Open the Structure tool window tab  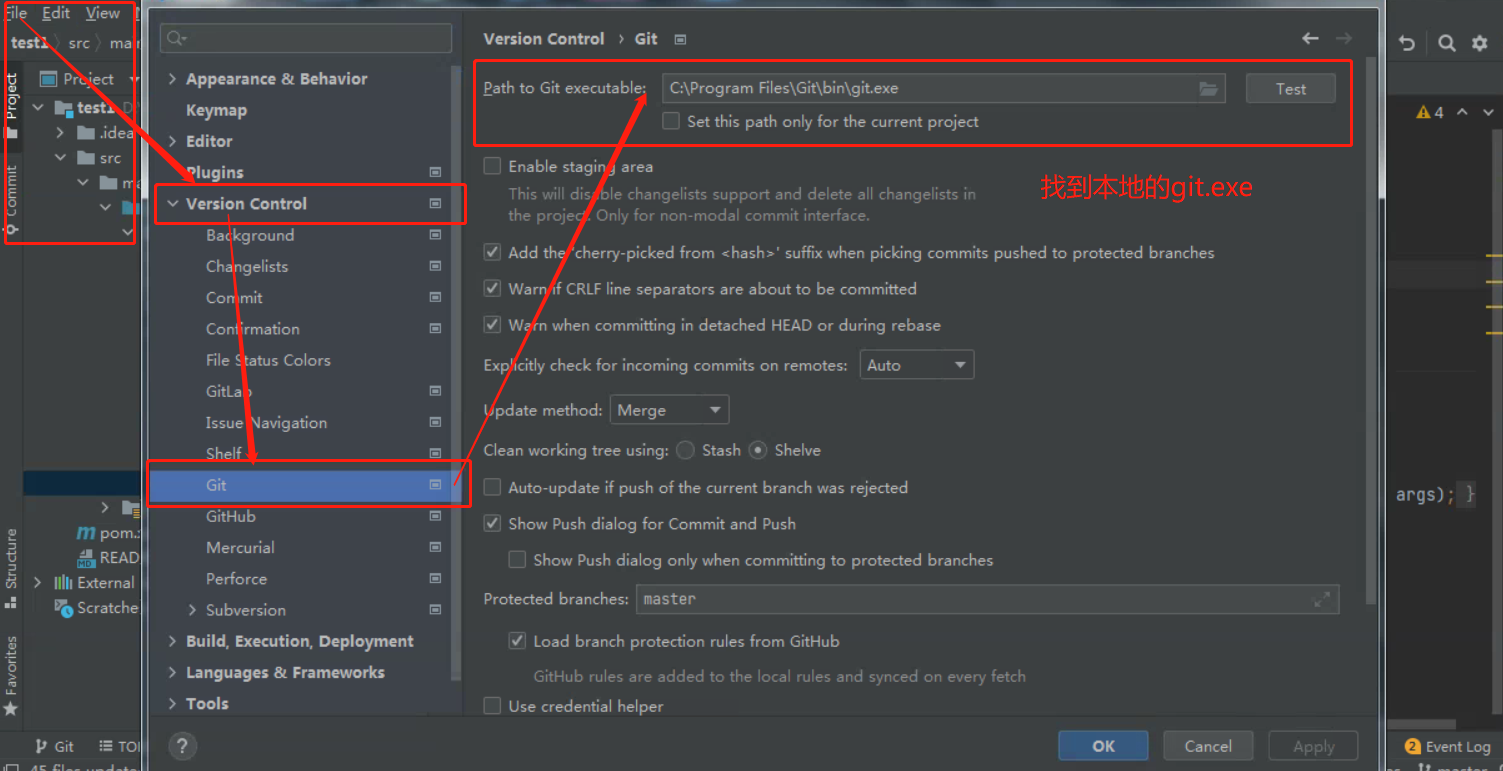(x=11, y=568)
